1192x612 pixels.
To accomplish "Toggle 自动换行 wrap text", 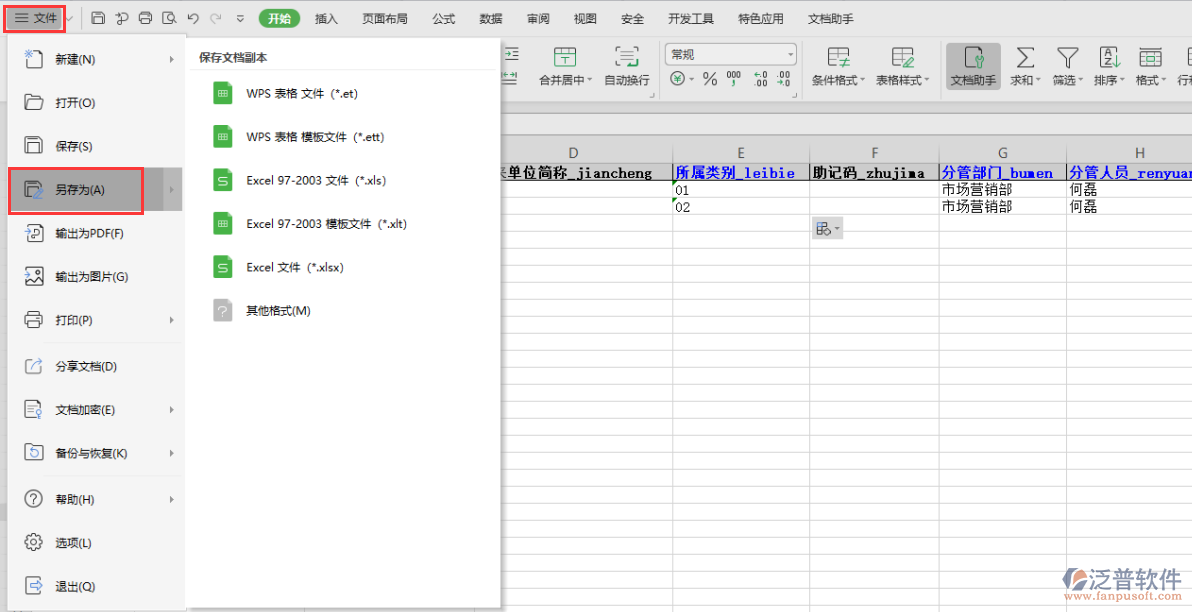I will point(626,66).
